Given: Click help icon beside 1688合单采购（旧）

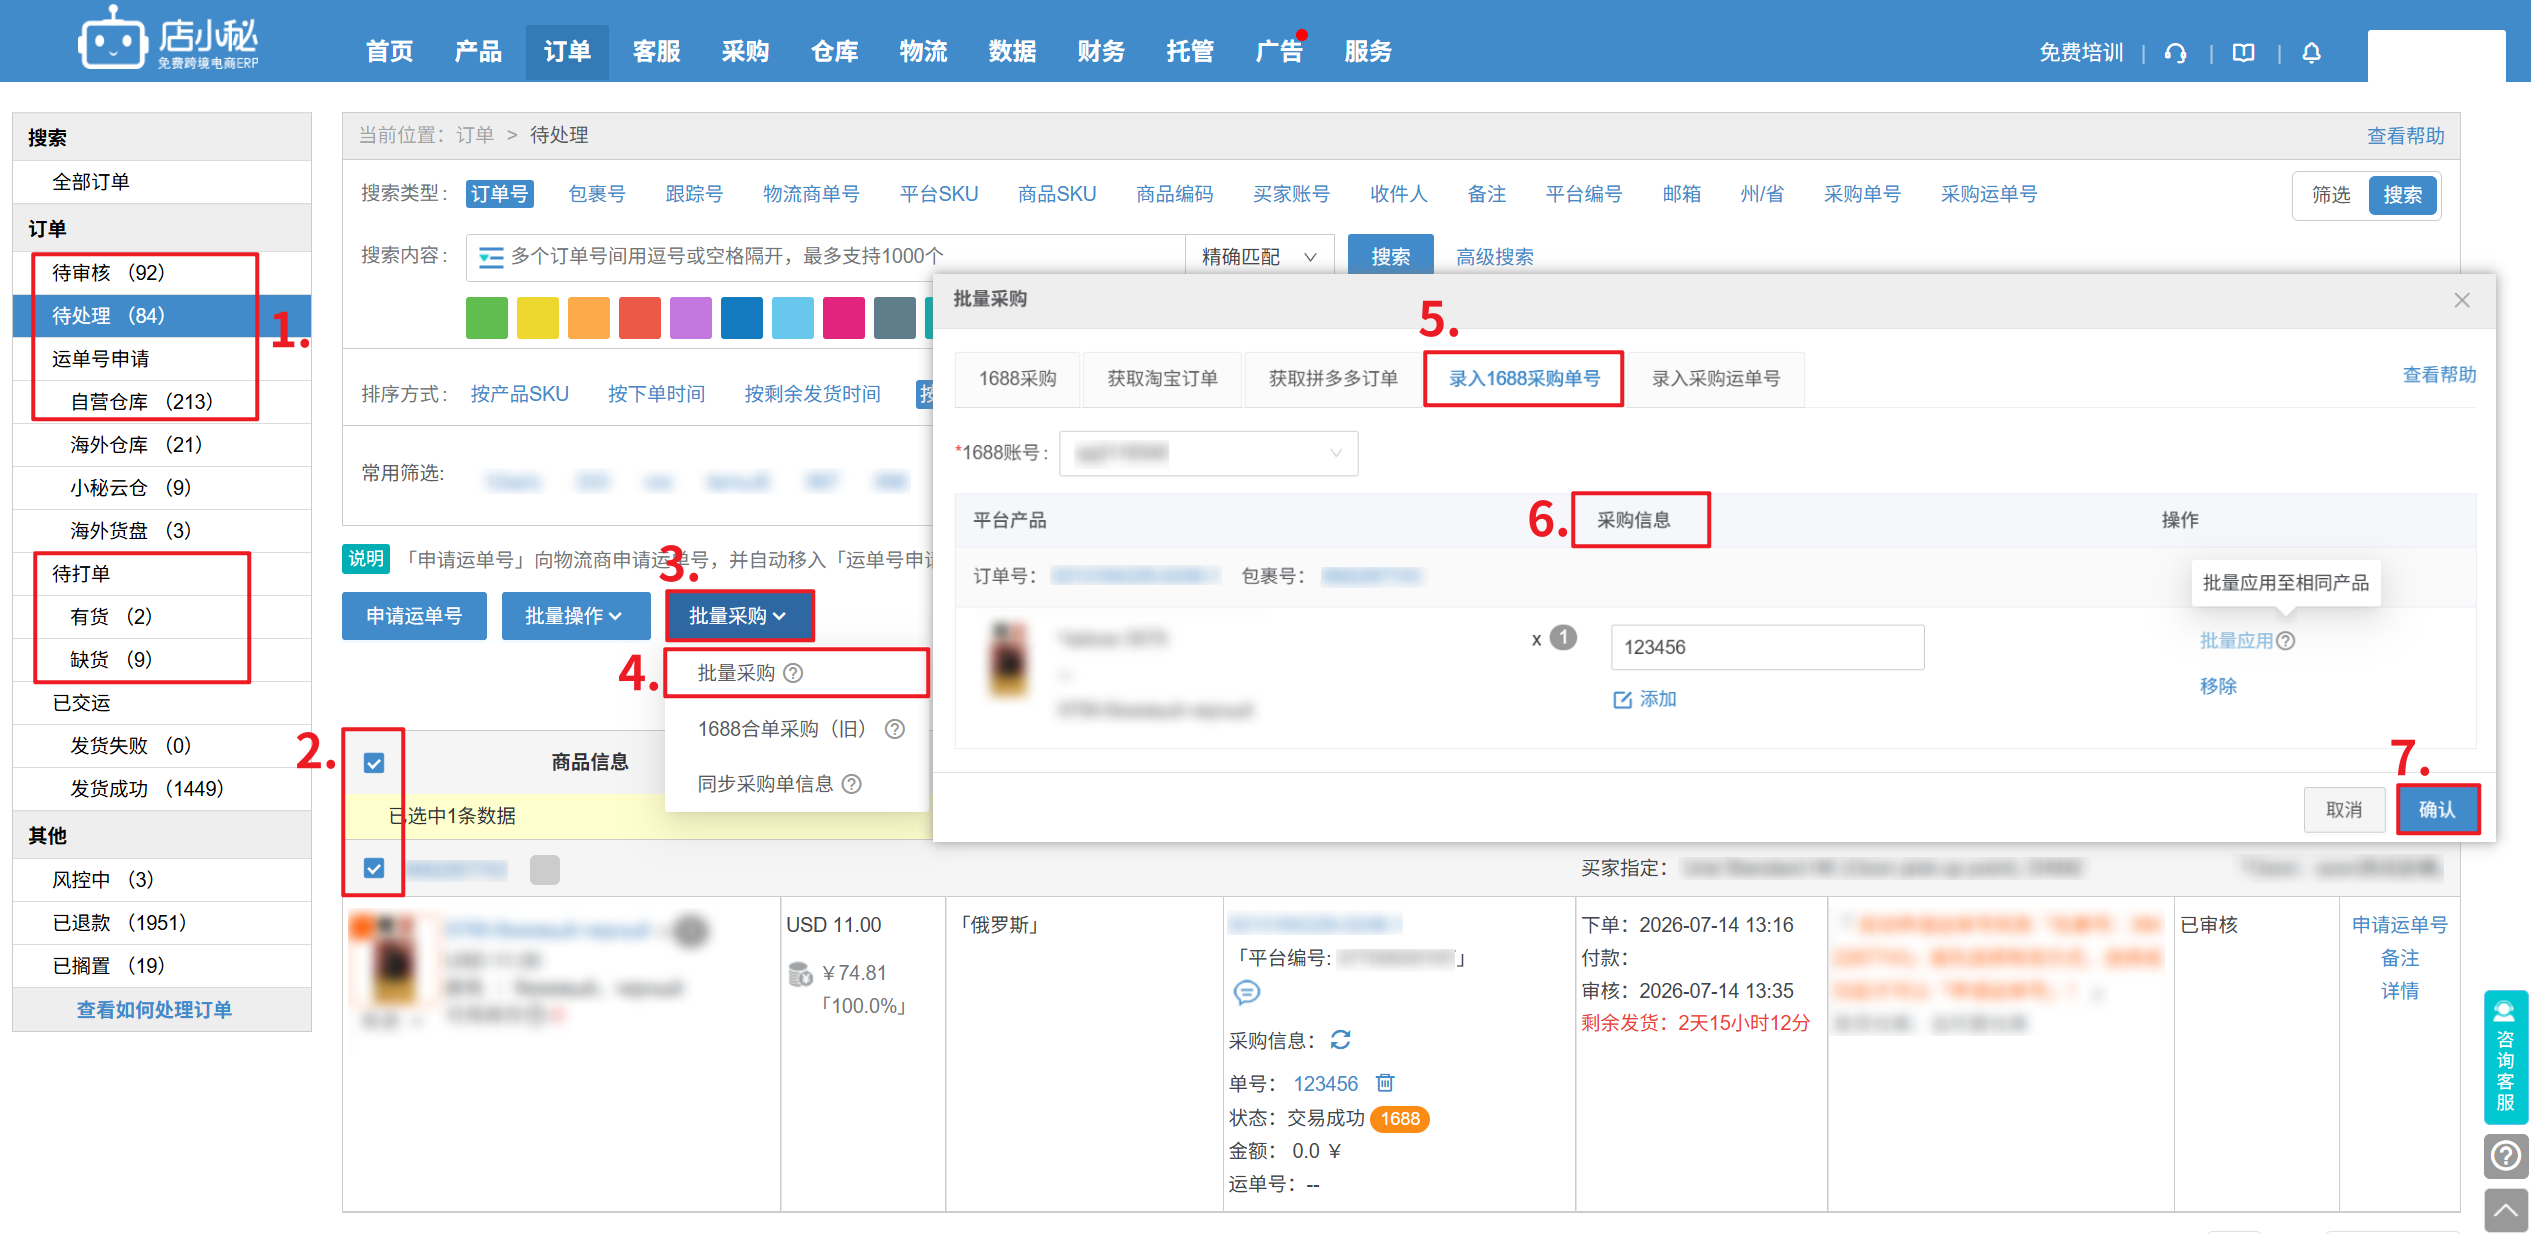Looking at the screenshot, I should [x=895, y=729].
